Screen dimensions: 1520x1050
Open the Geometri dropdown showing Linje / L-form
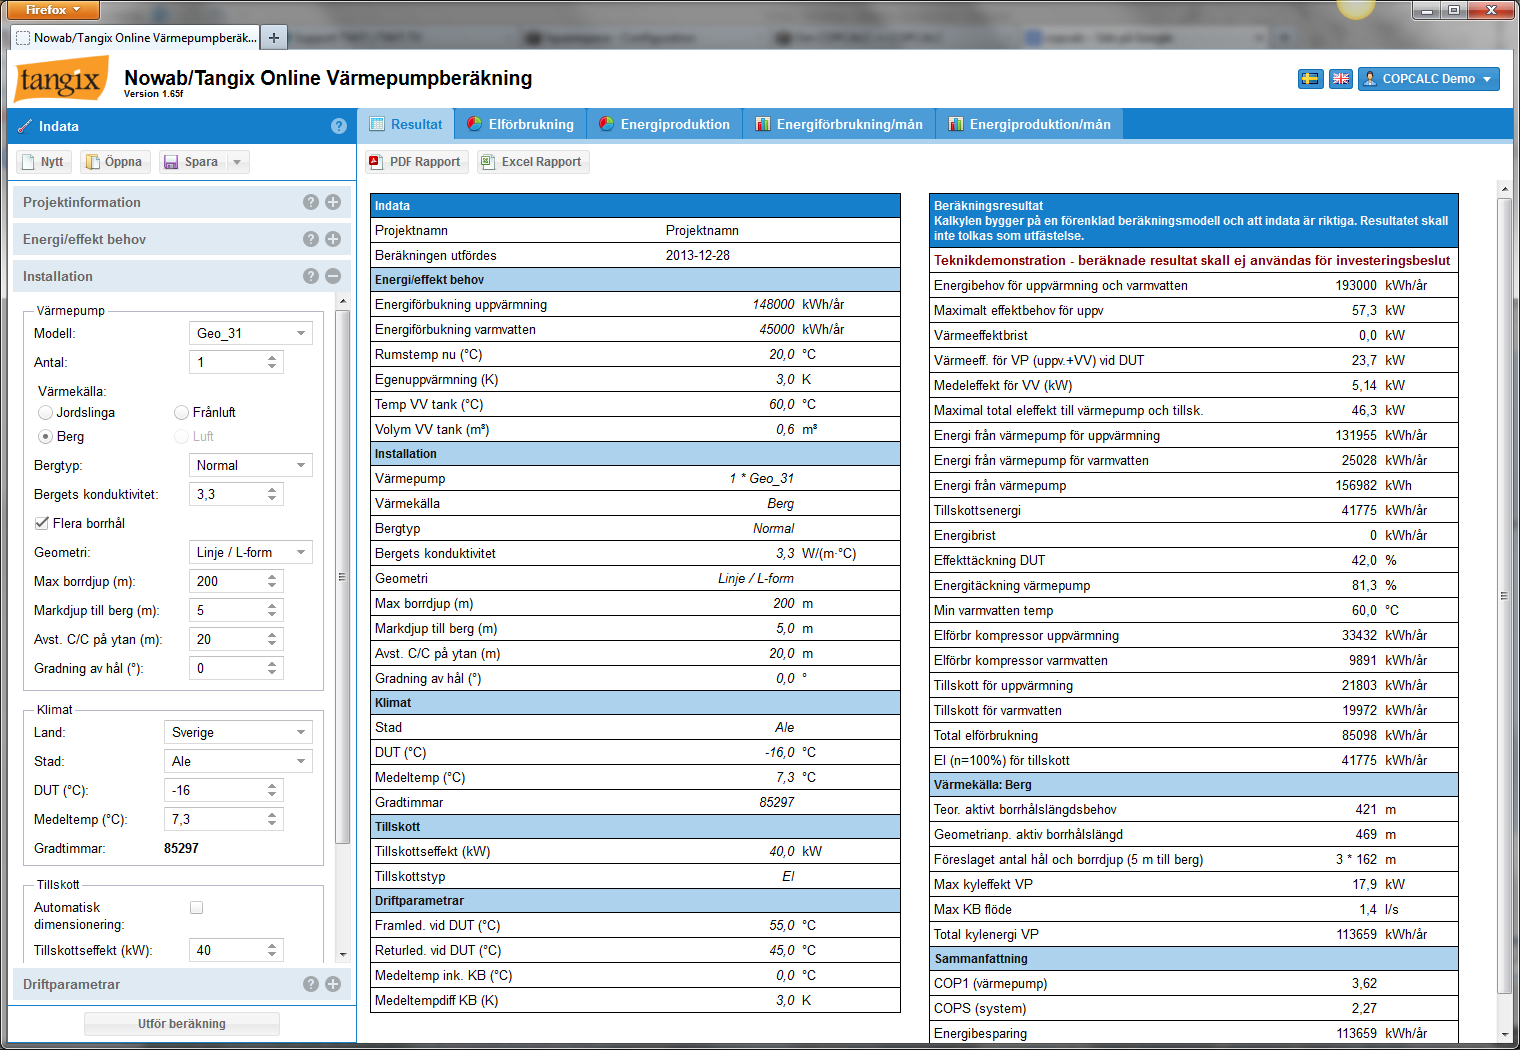pyautogui.click(x=251, y=552)
